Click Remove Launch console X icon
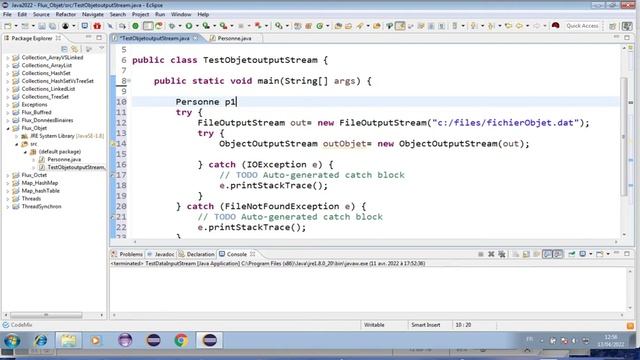This screenshot has width=640, height=360. pos(491,254)
